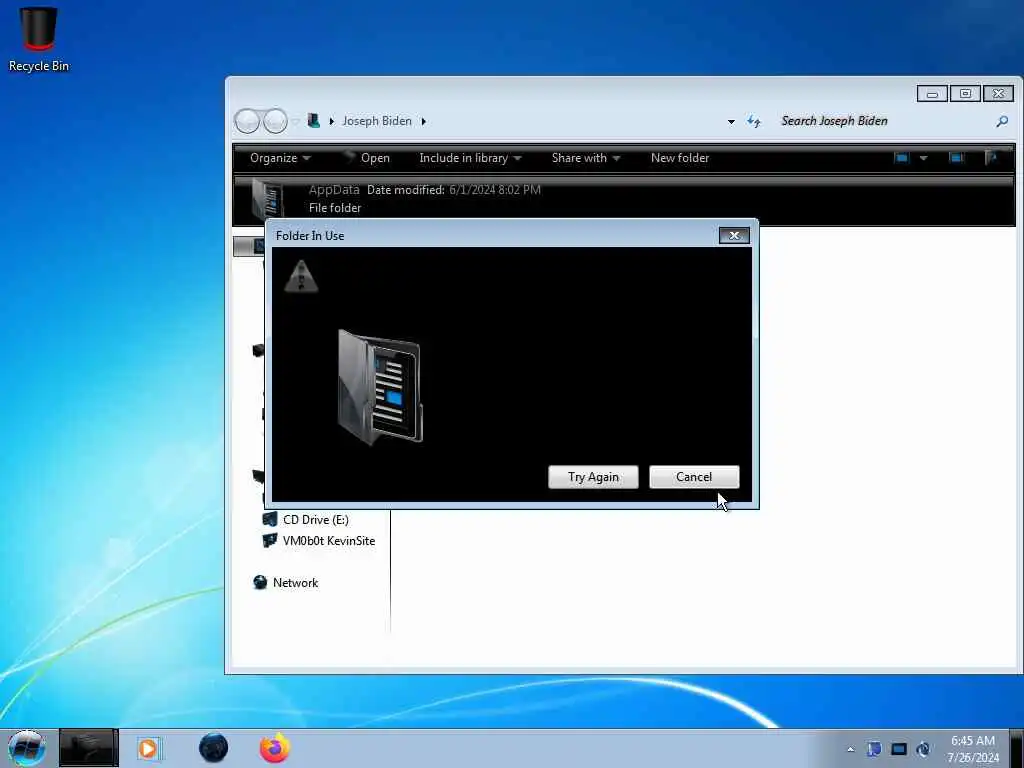This screenshot has width=1024, height=768.
Task: Click the user folder icon in address bar
Action: tap(314, 121)
